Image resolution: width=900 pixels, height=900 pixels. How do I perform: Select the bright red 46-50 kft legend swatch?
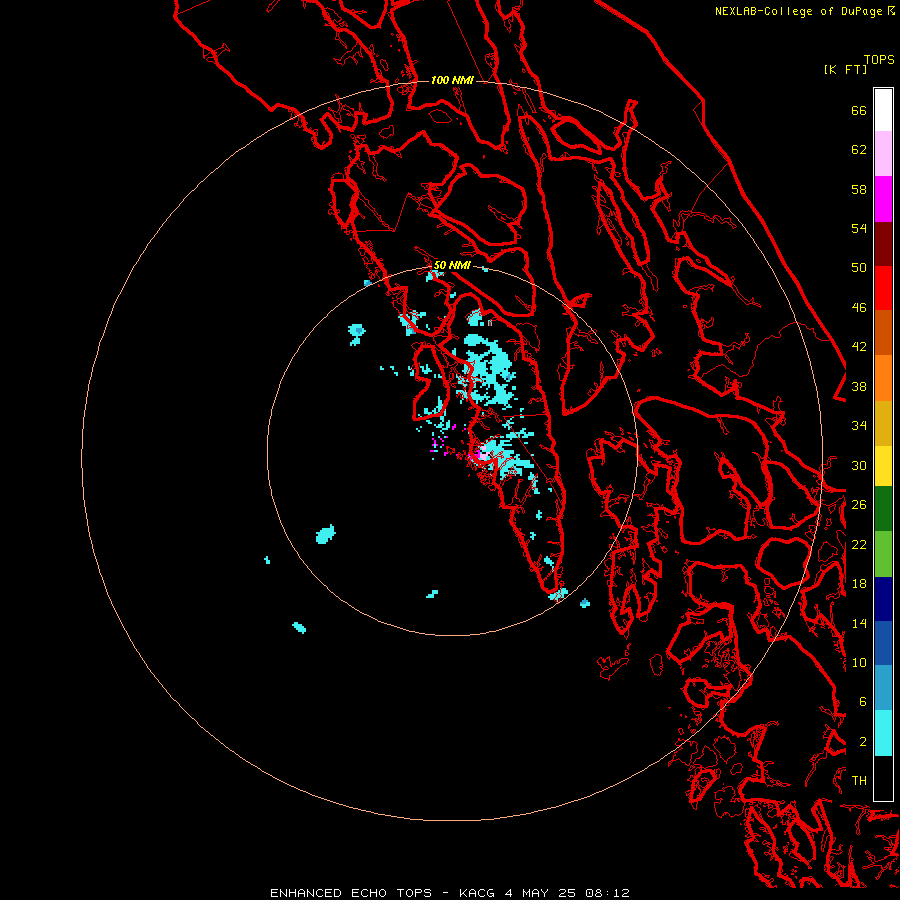point(883,288)
